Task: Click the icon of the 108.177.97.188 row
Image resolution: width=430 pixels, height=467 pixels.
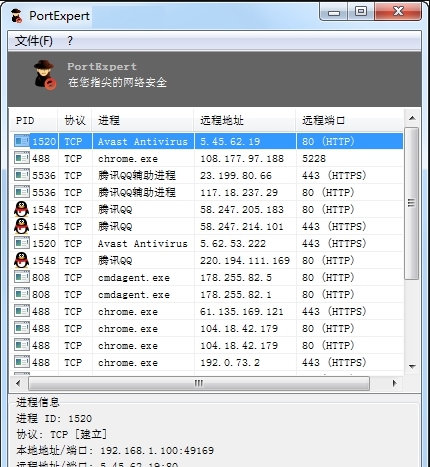Action: [x=22, y=158]
